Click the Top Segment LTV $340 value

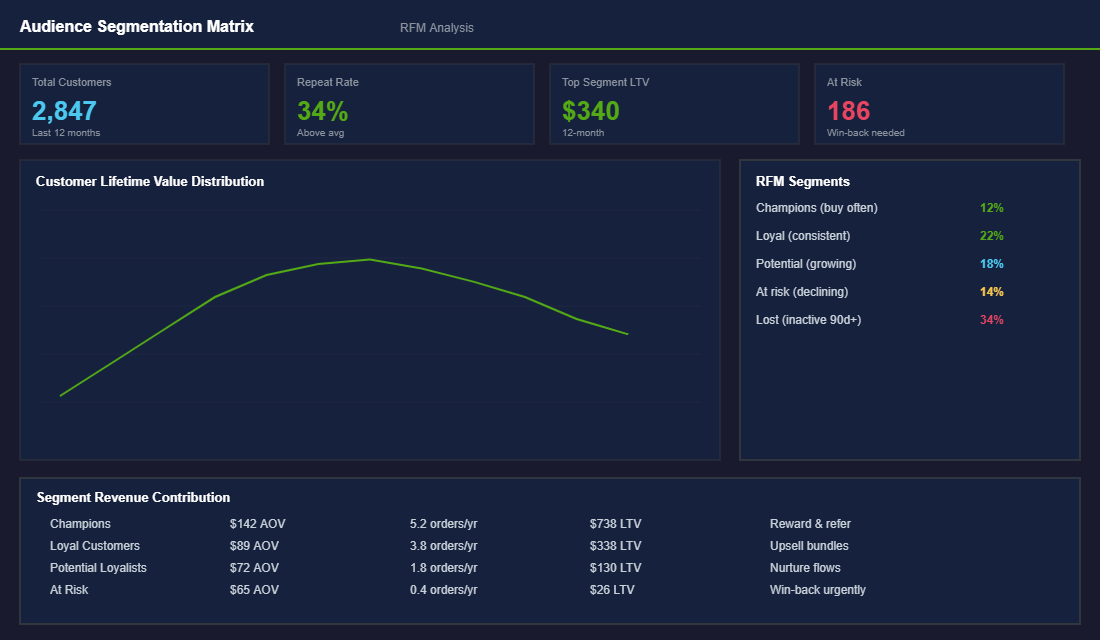click(x=590, y=111)
